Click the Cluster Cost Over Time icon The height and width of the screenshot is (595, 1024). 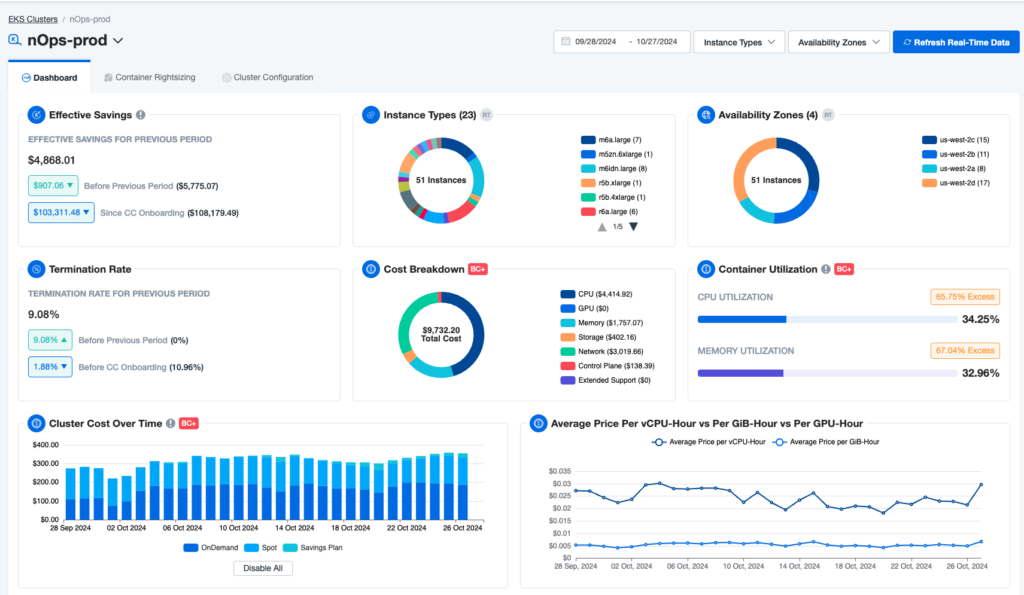point(35,424)
